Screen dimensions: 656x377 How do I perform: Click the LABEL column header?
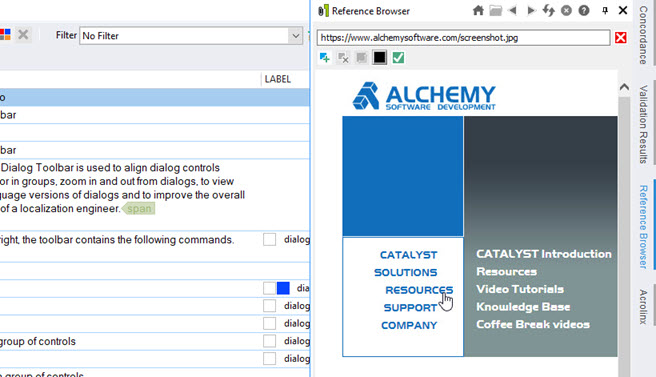tap(278, 79)
